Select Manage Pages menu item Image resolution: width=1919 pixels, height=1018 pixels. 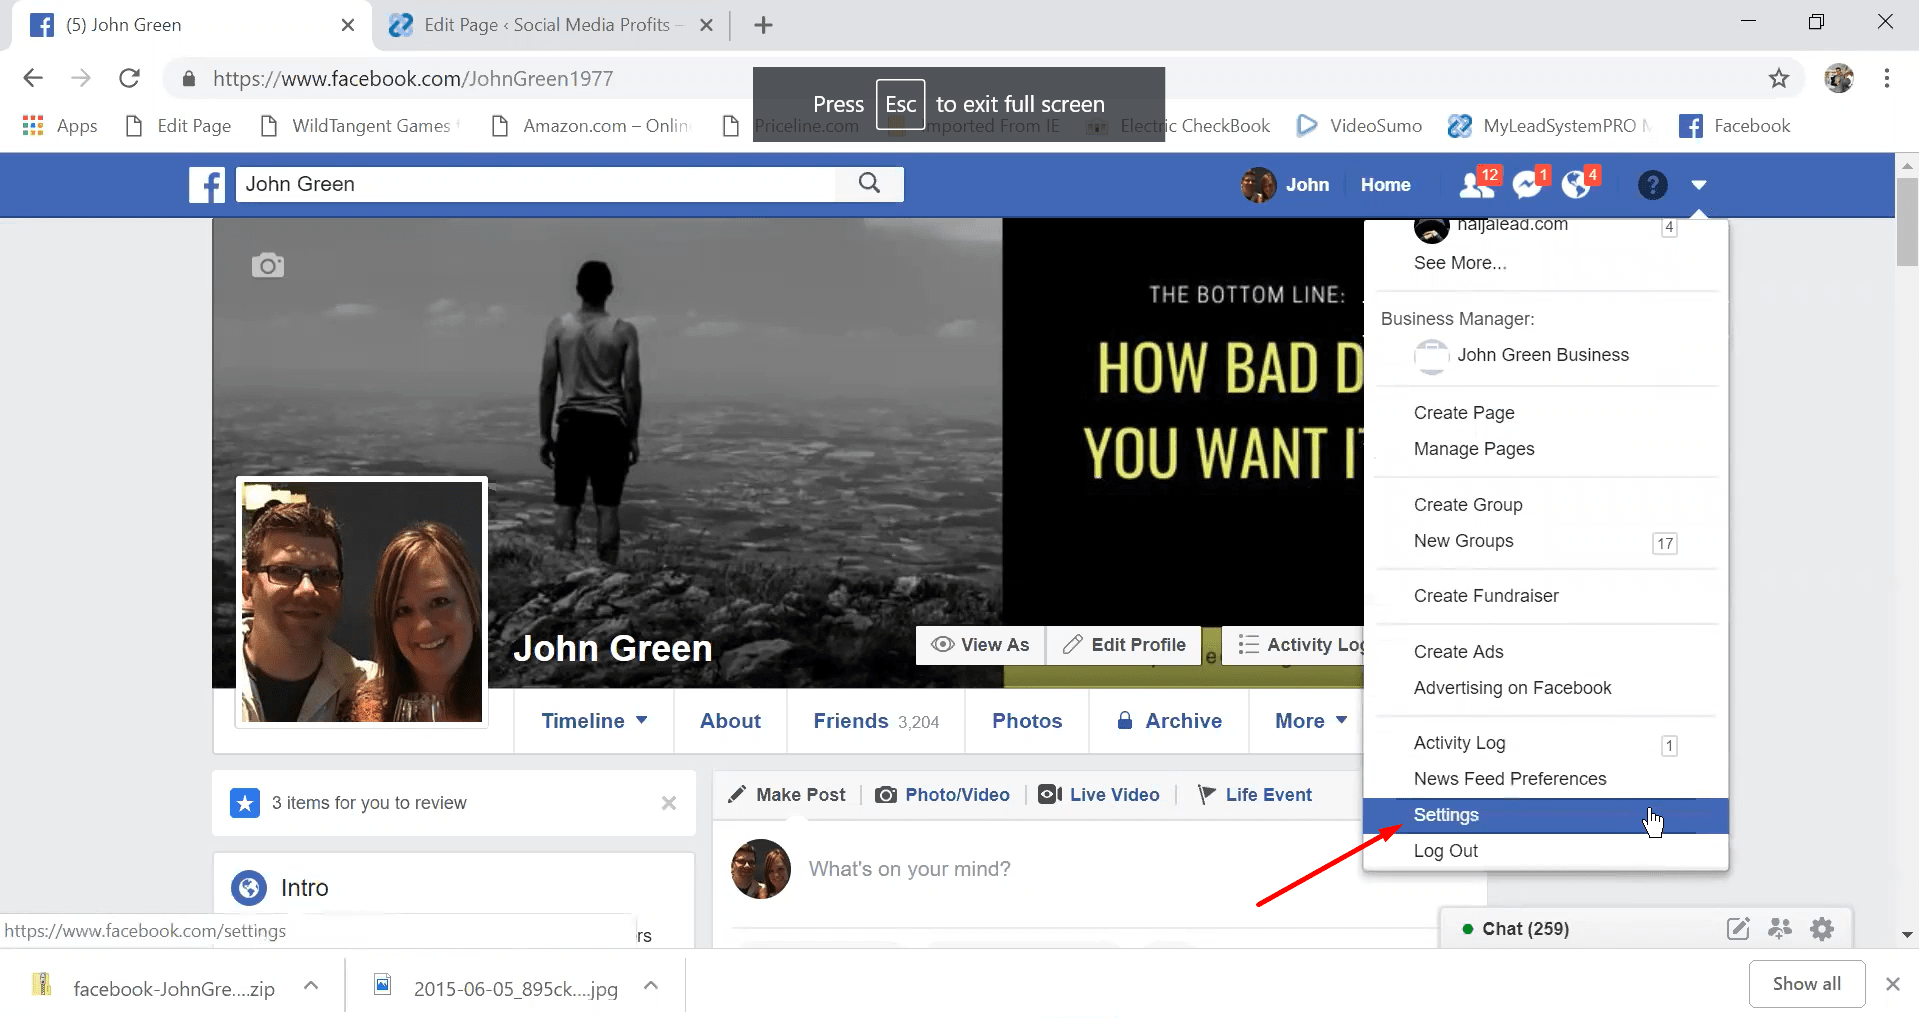pos(1545,449)
